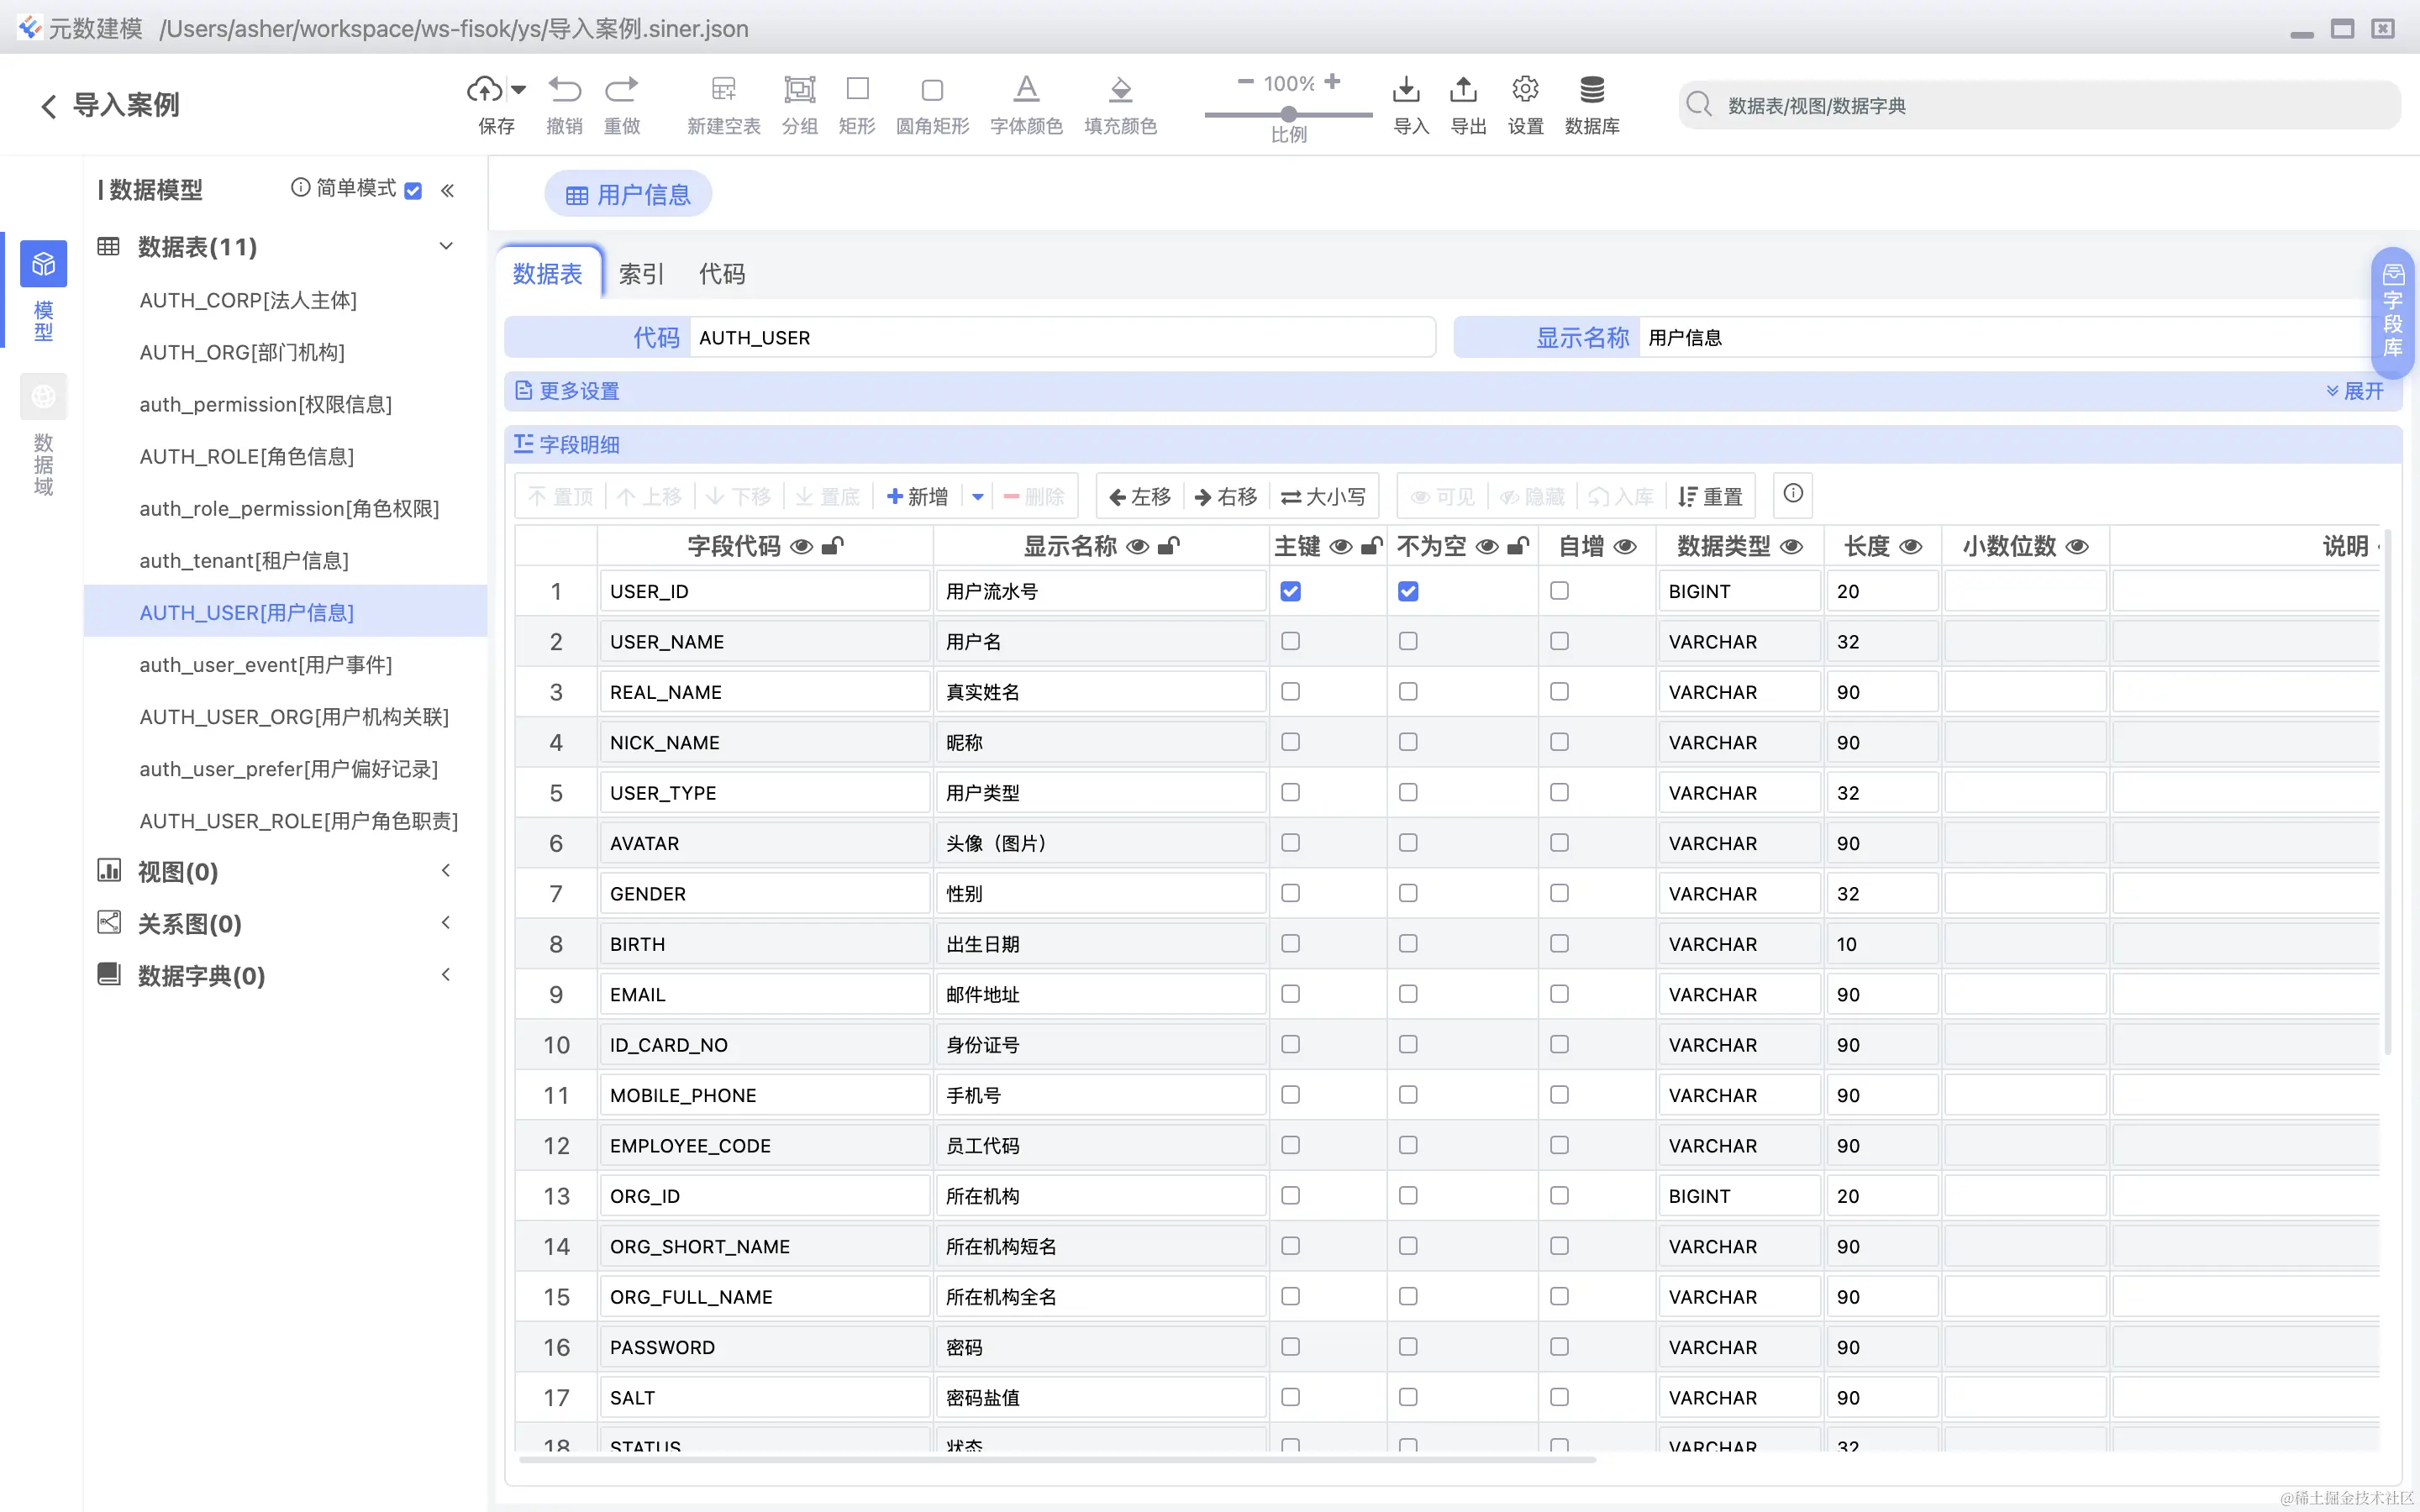Screen dimensions: 2420x1512
Task: Open the Database icon in toolbar
Action: pyautogui.click(x=1591, y=90)
